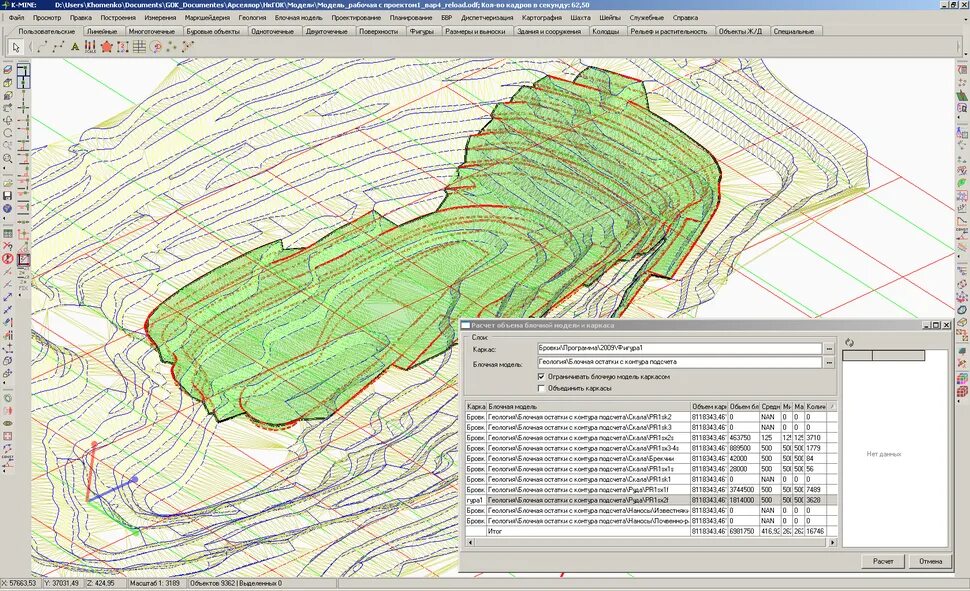Click the top viewport split-mode icon
This screenshot has height=591, width=970.
(x=23, y=69)
